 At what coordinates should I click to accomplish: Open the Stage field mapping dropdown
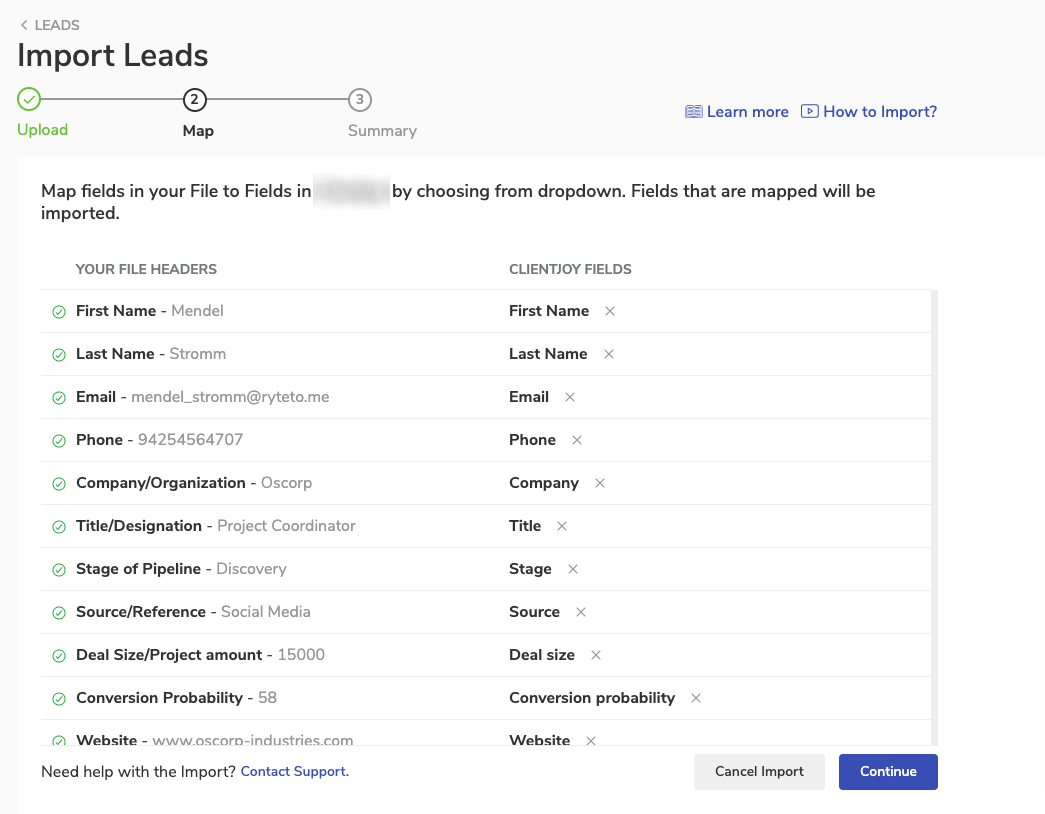[x=530, y=569]
